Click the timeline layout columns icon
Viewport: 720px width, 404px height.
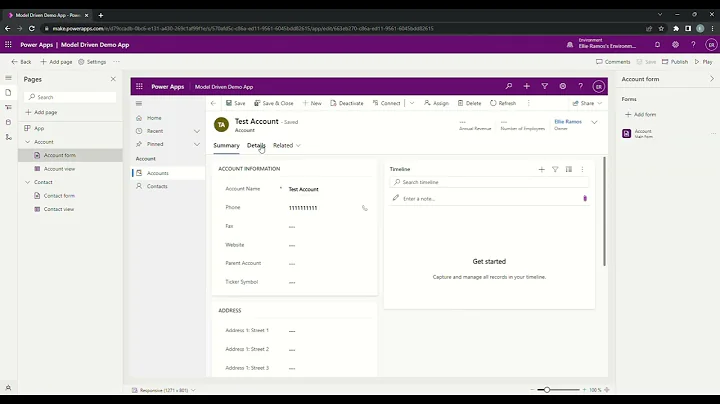[x=569, y=169]
